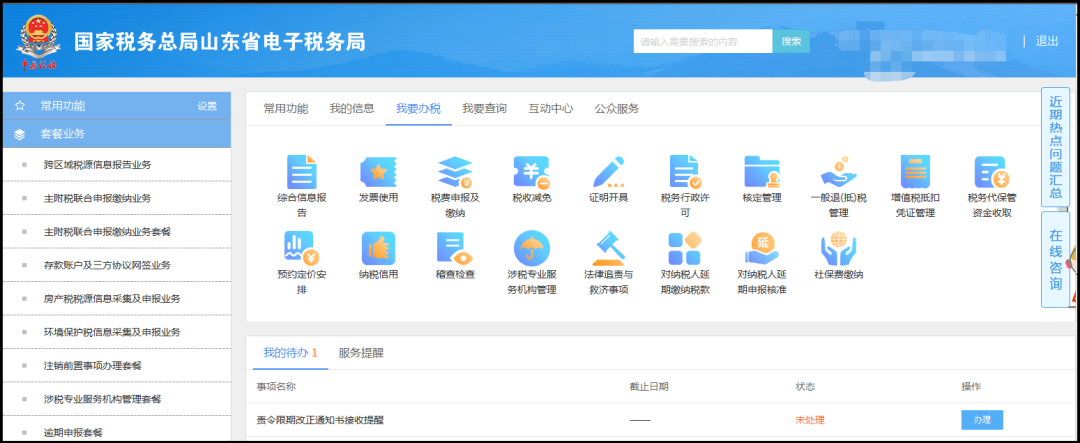Open the 发票使用 icon
This screenshot has width=1080, height=443.
378,172
